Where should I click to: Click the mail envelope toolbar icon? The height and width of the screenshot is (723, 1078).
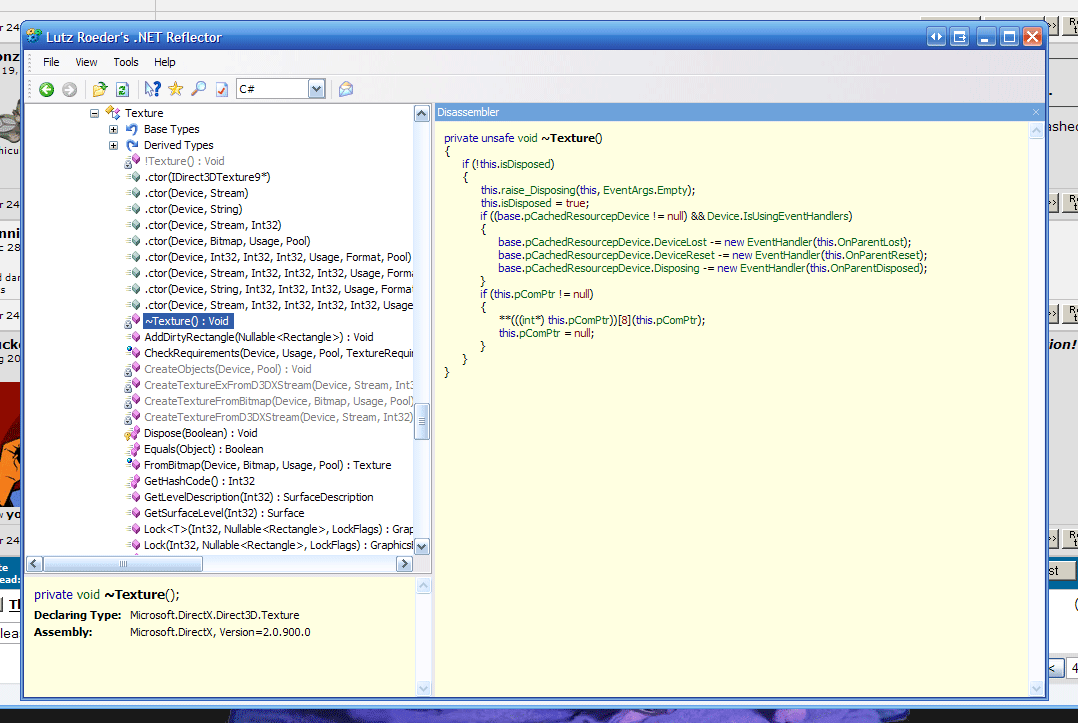[x=346, y=89]
